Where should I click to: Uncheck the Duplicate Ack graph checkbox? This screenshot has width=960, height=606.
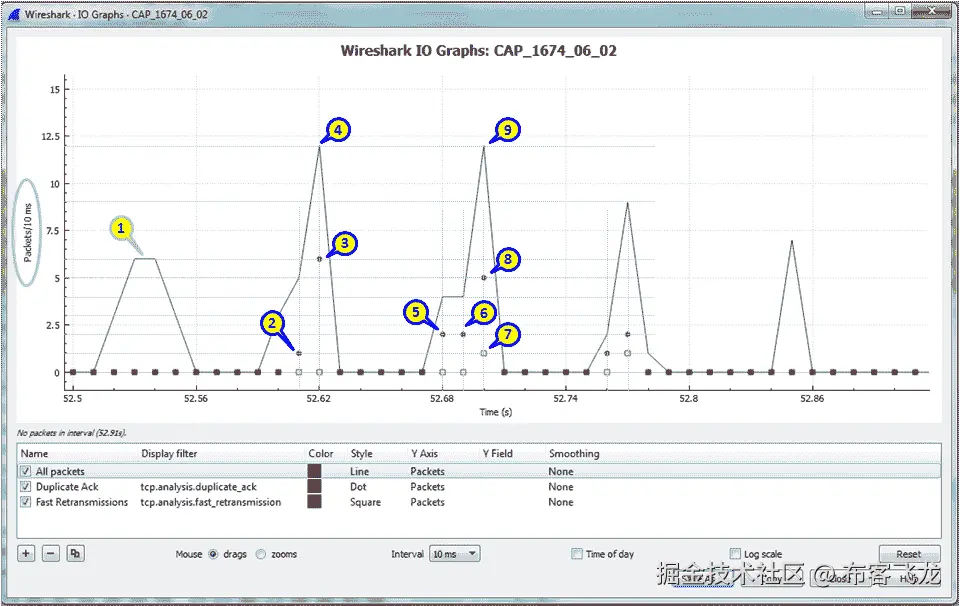coord(25,487)
